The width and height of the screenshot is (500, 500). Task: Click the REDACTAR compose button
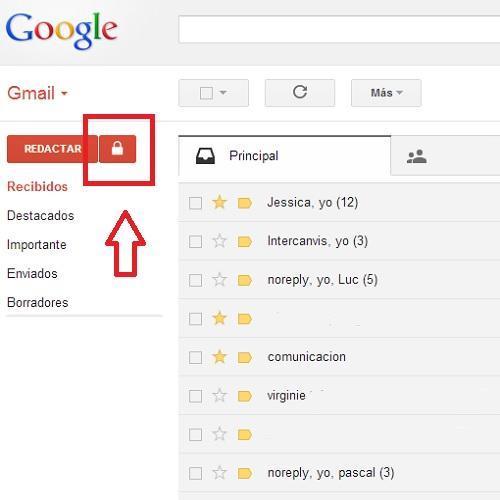tap(52, 149)
